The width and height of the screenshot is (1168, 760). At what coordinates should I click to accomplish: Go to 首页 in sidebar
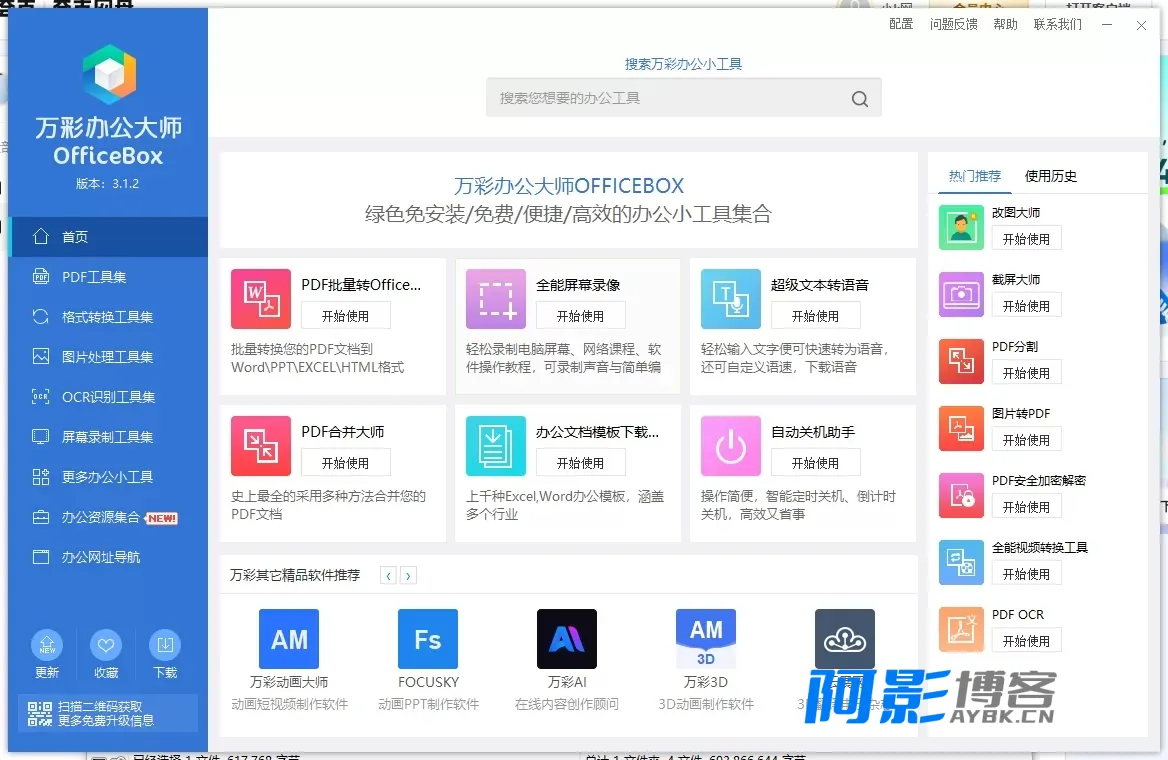coord(110,237)
